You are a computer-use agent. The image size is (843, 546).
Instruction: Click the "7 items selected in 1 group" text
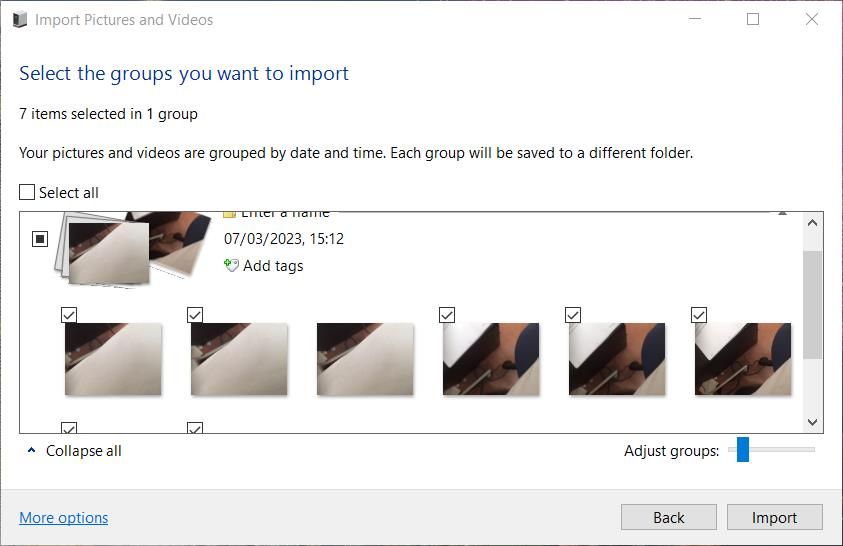109,114
